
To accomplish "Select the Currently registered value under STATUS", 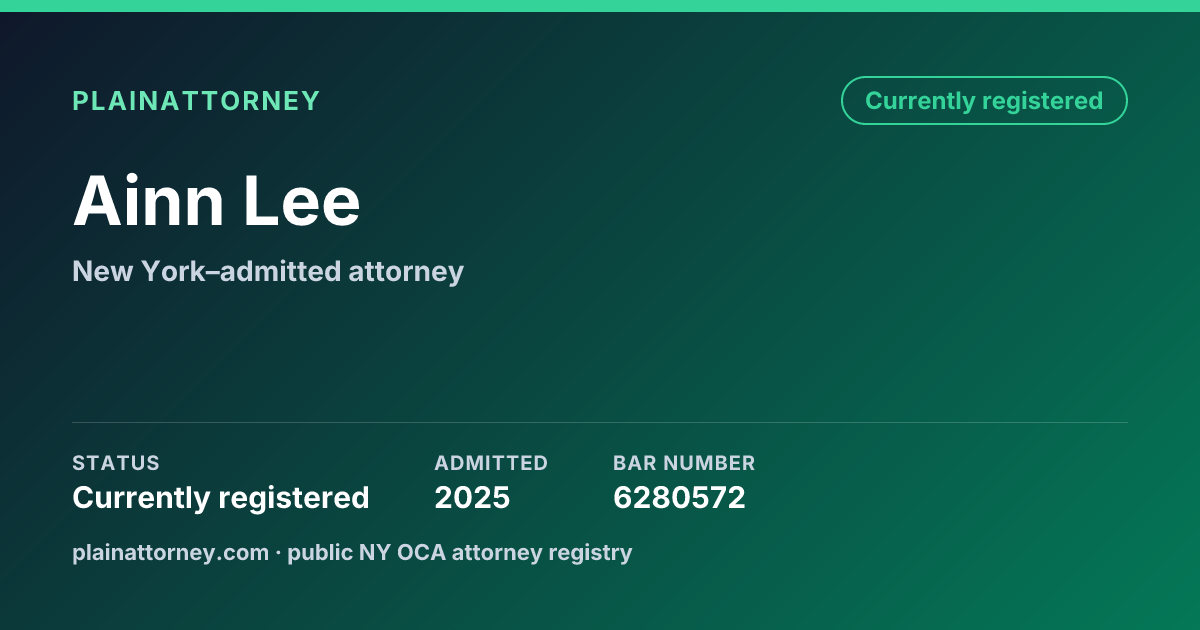I will coord(221,497).
